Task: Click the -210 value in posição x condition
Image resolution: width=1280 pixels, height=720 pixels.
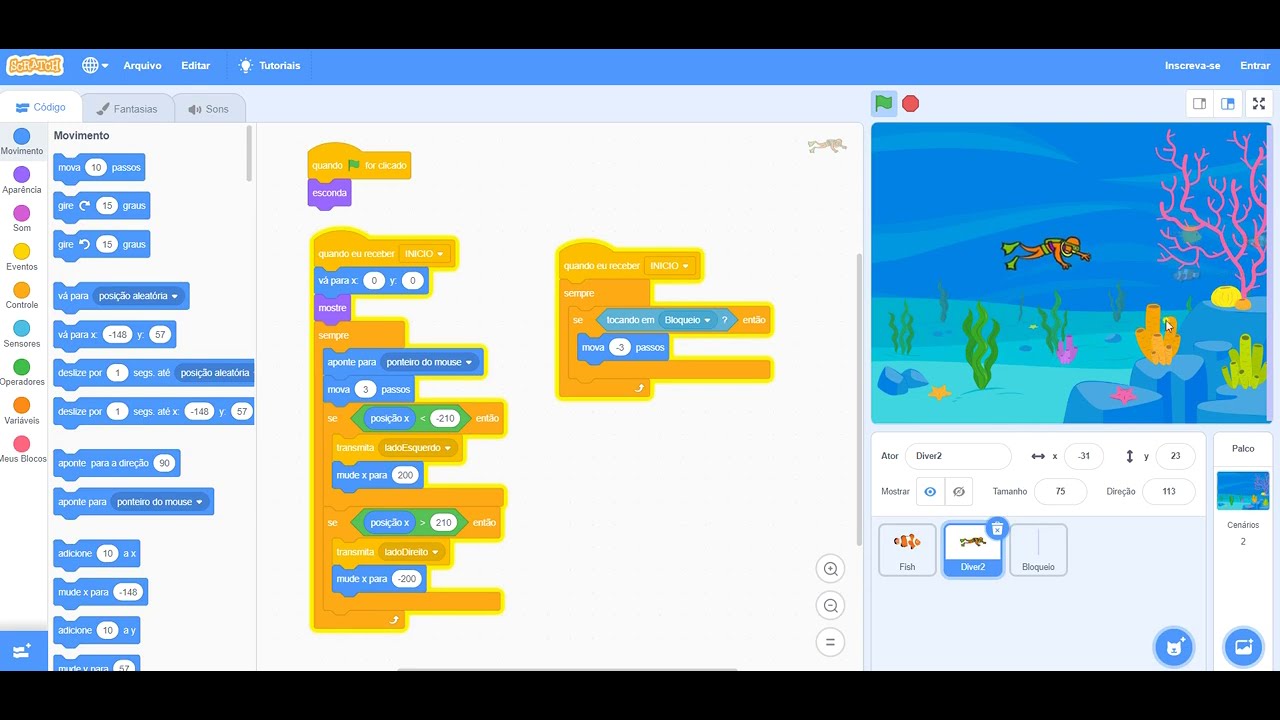Action: tap(445, 418)
